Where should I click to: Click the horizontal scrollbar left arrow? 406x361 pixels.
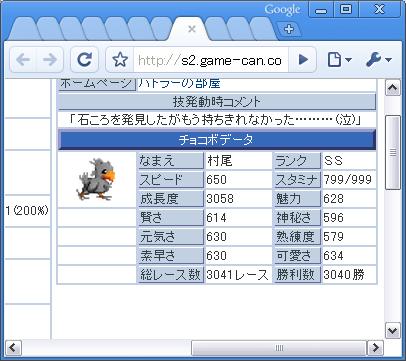click(13, 348)
